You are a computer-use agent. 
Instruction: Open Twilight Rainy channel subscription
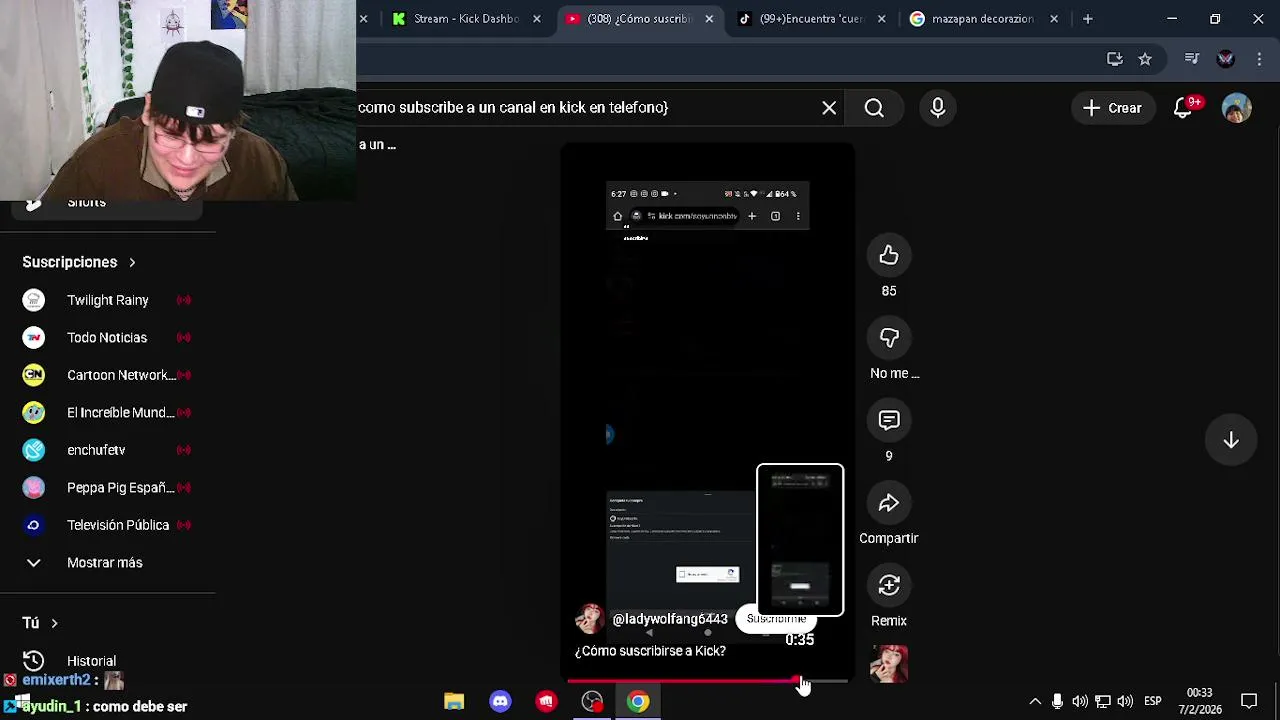click(108, 300)
